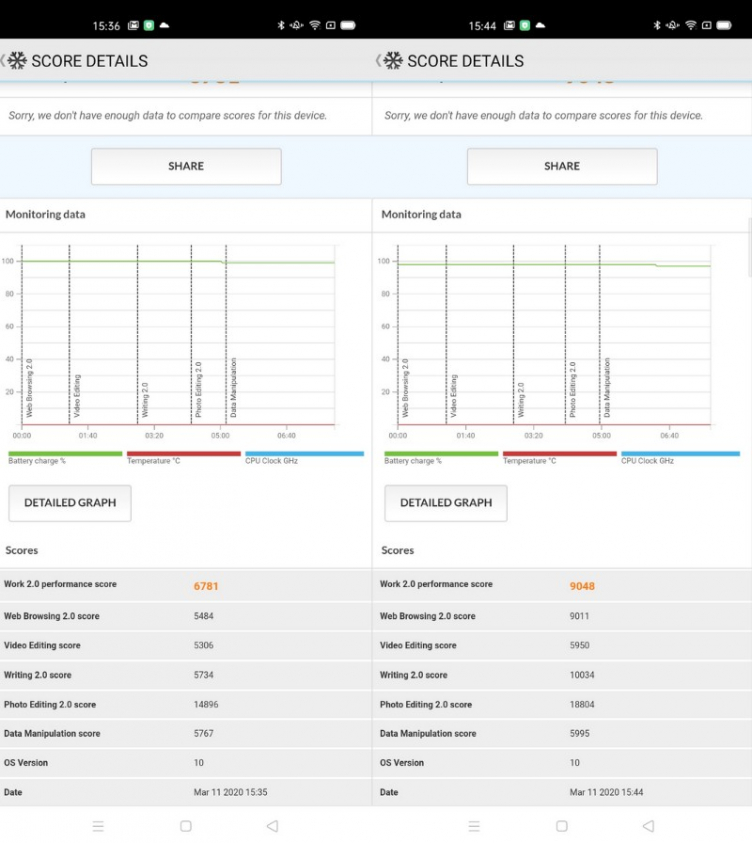The width and height of the screenshot is (752, 843).
Task: Click green Battery charge % legend on left
Action: (64, 454)
